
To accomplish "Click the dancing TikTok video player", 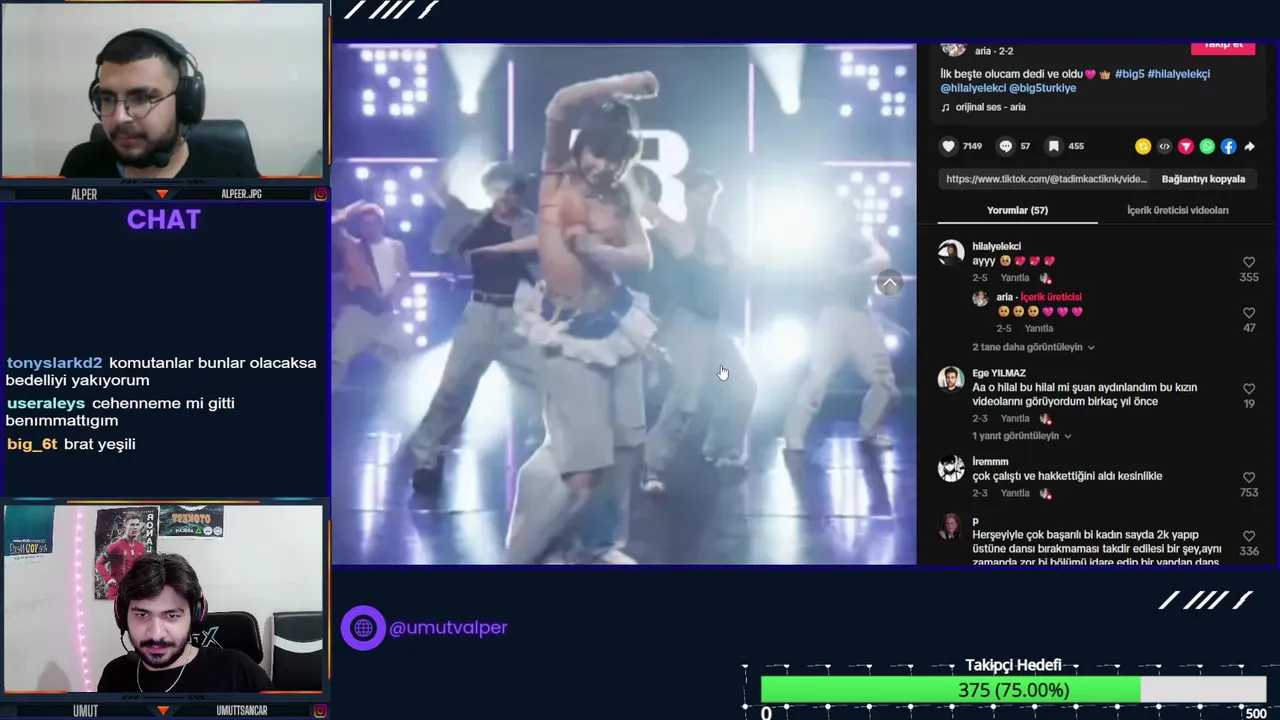I will pyautogui.click(x=624, y=304).
